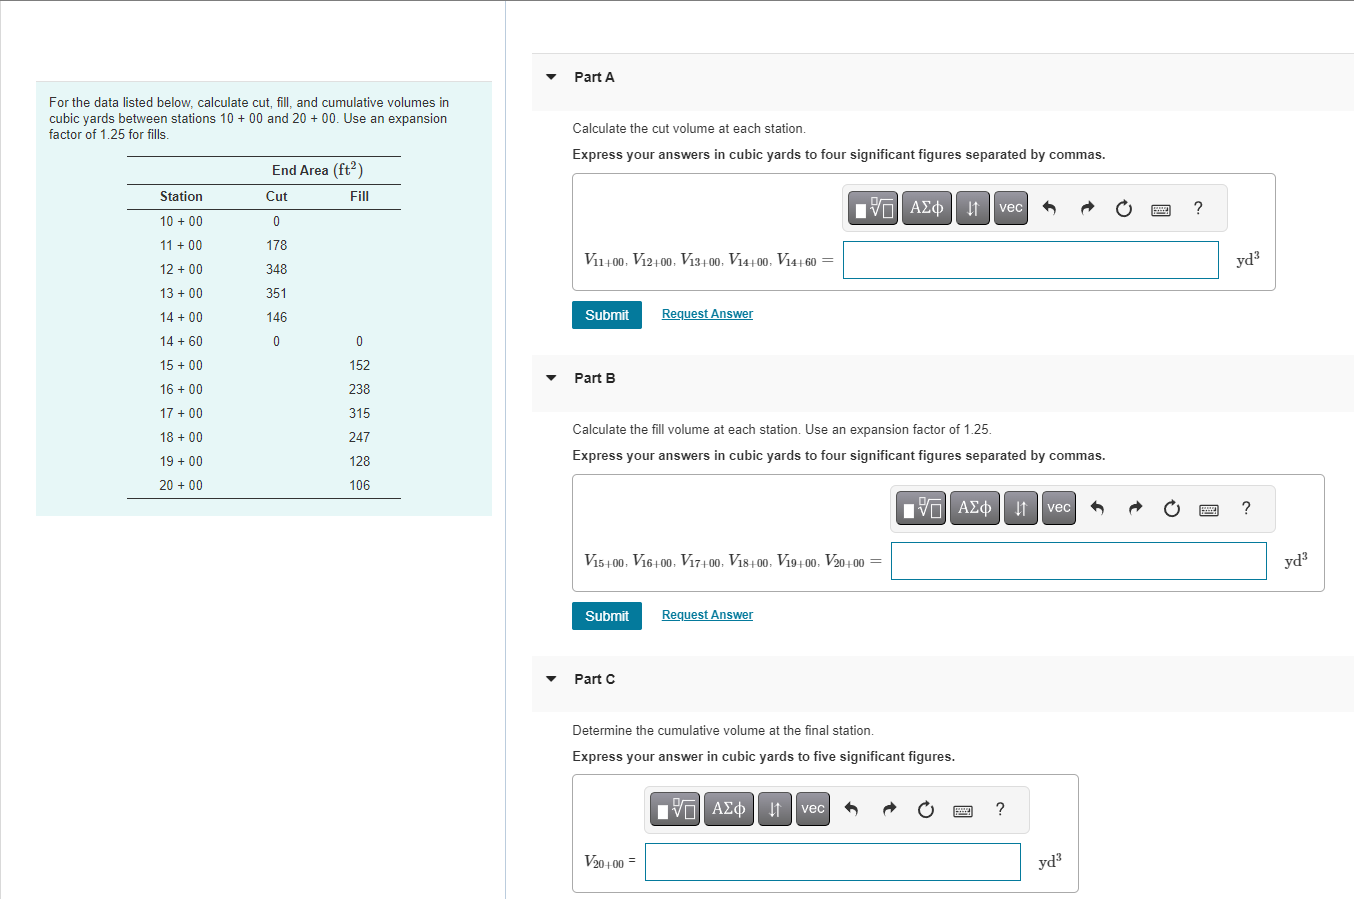The width and height of the screenshot is (1354, 899).
Task: Click subscript/superscript arrows button in Part A
Action: pyautogui.click(x=972, y=208)
